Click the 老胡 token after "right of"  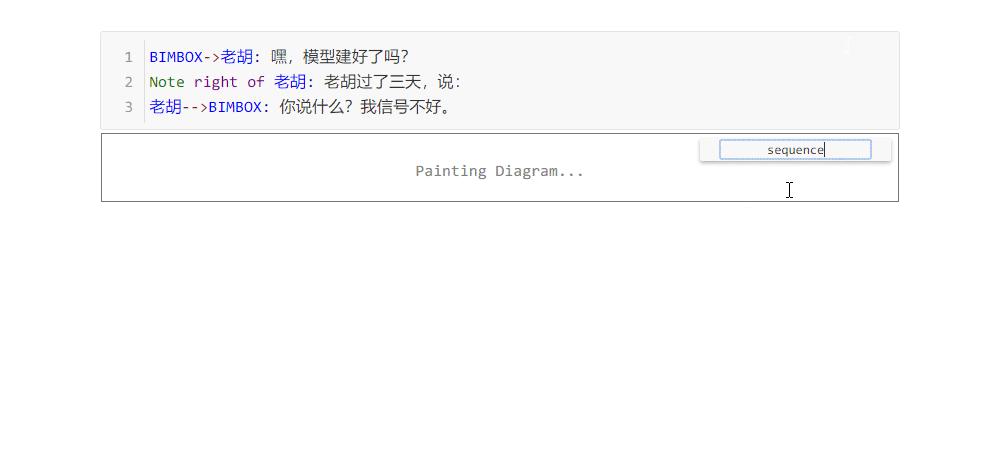pyautogui.click(x=290, y=82)
